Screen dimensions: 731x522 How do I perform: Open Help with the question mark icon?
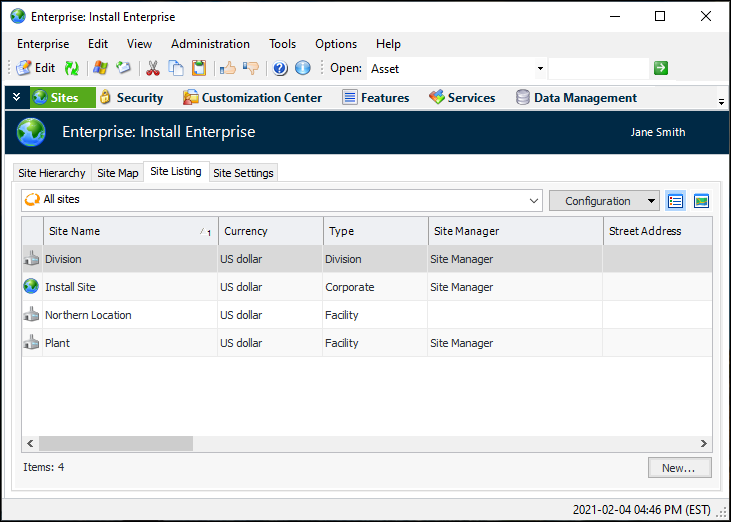(280, 68)
